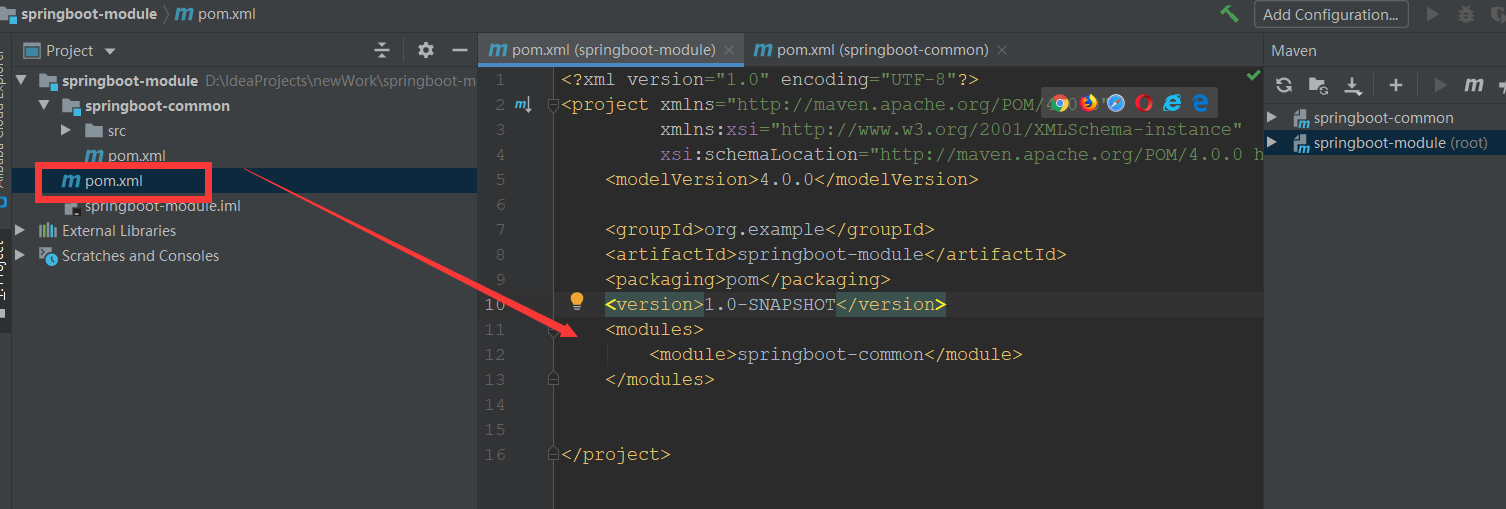The width and height of the screenshot is (1506, 509).
Task: Expand springboot-common in Maven panel
Action: [1272, 118]
